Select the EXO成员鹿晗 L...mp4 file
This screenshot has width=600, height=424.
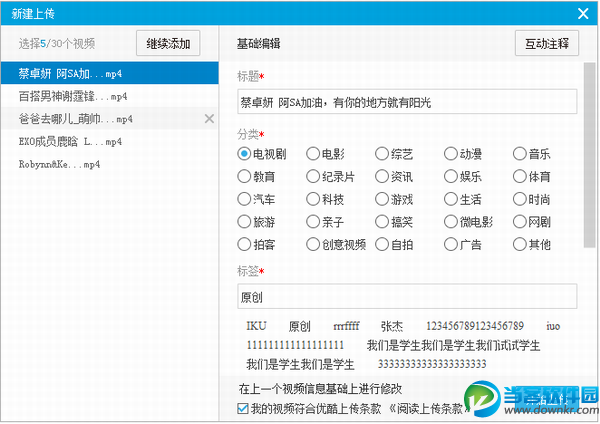[x=109, y=141]
